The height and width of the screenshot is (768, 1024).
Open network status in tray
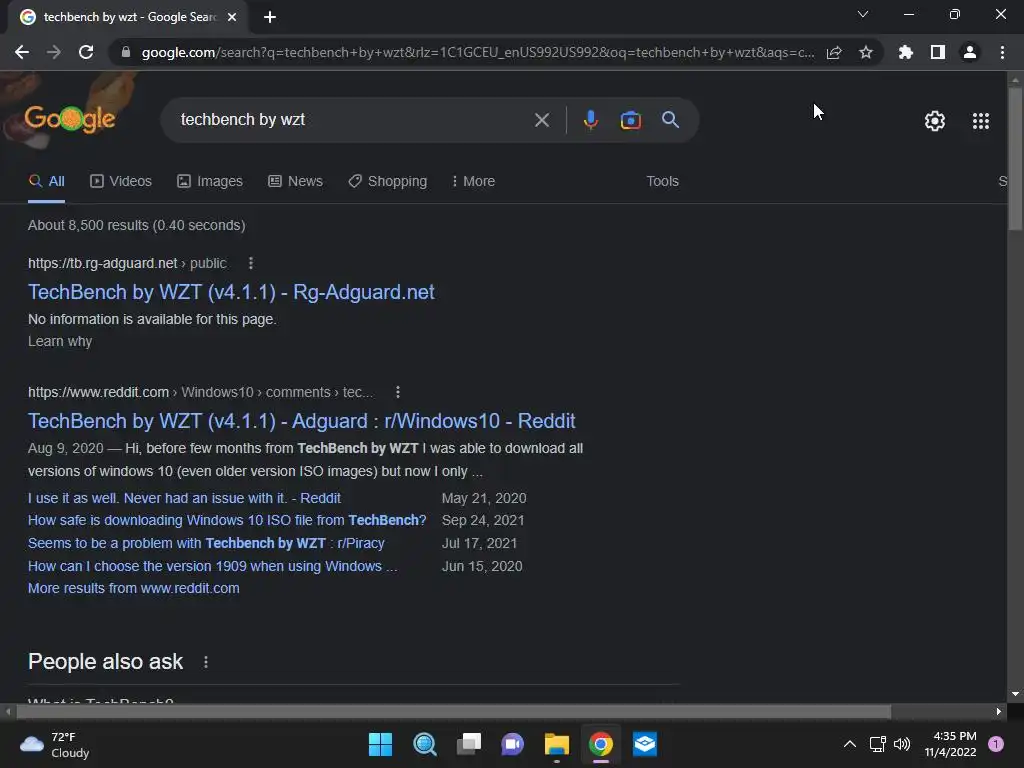(x=878, y=744)
